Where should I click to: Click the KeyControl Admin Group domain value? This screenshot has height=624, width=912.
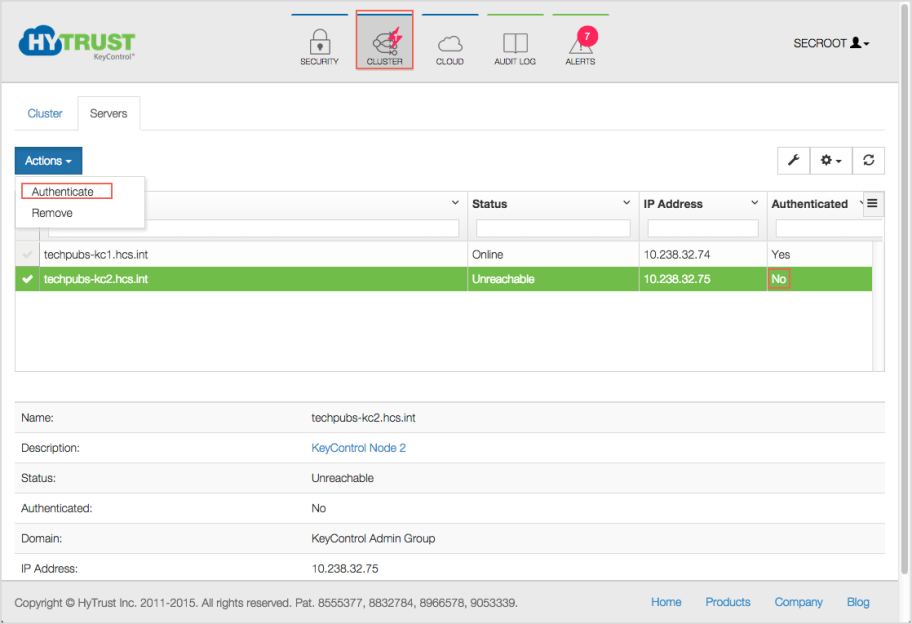(373, 539)
